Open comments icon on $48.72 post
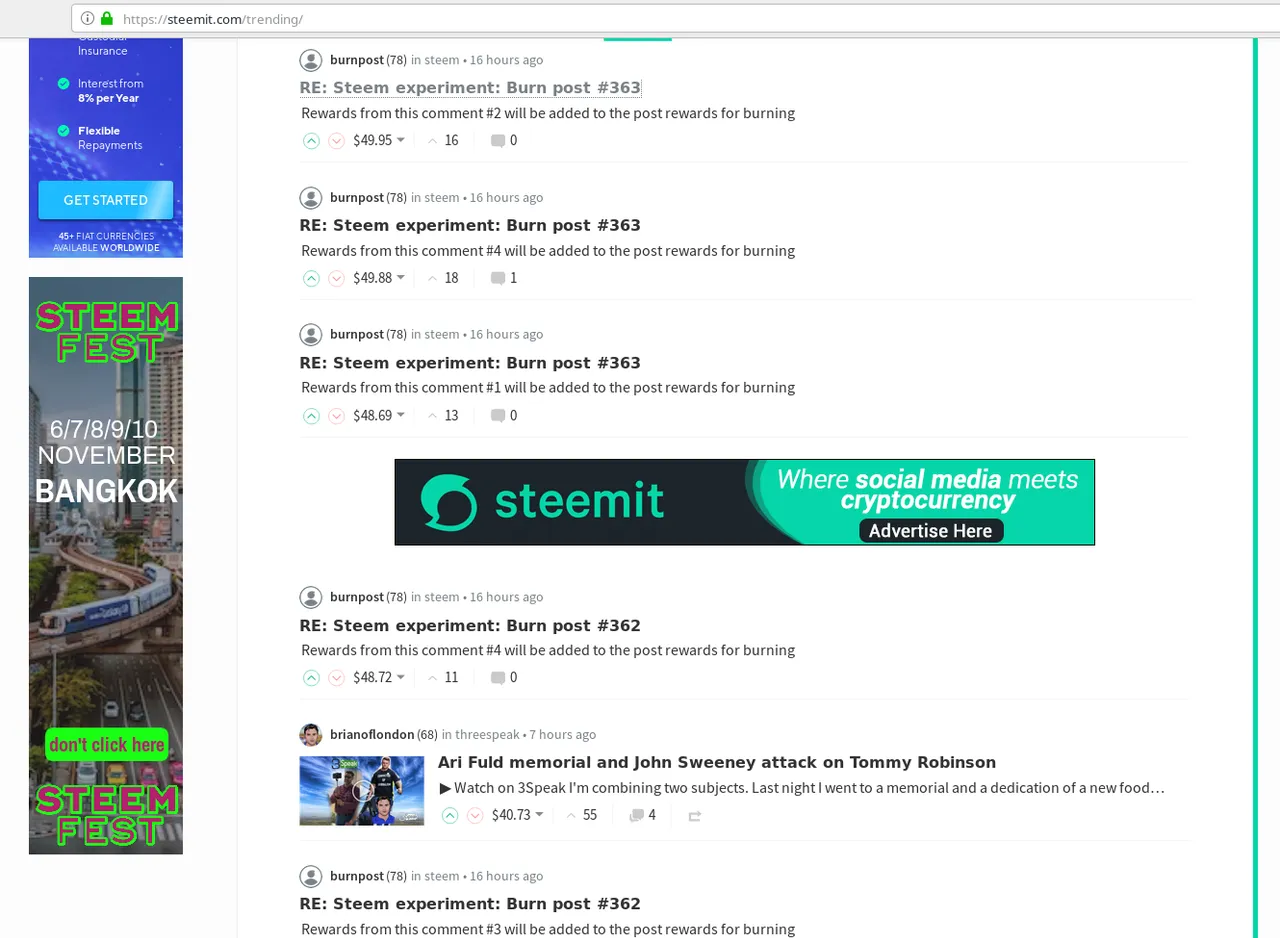Image resolution: width=1280 pixels, height=938 pixels. click(497, 678)
